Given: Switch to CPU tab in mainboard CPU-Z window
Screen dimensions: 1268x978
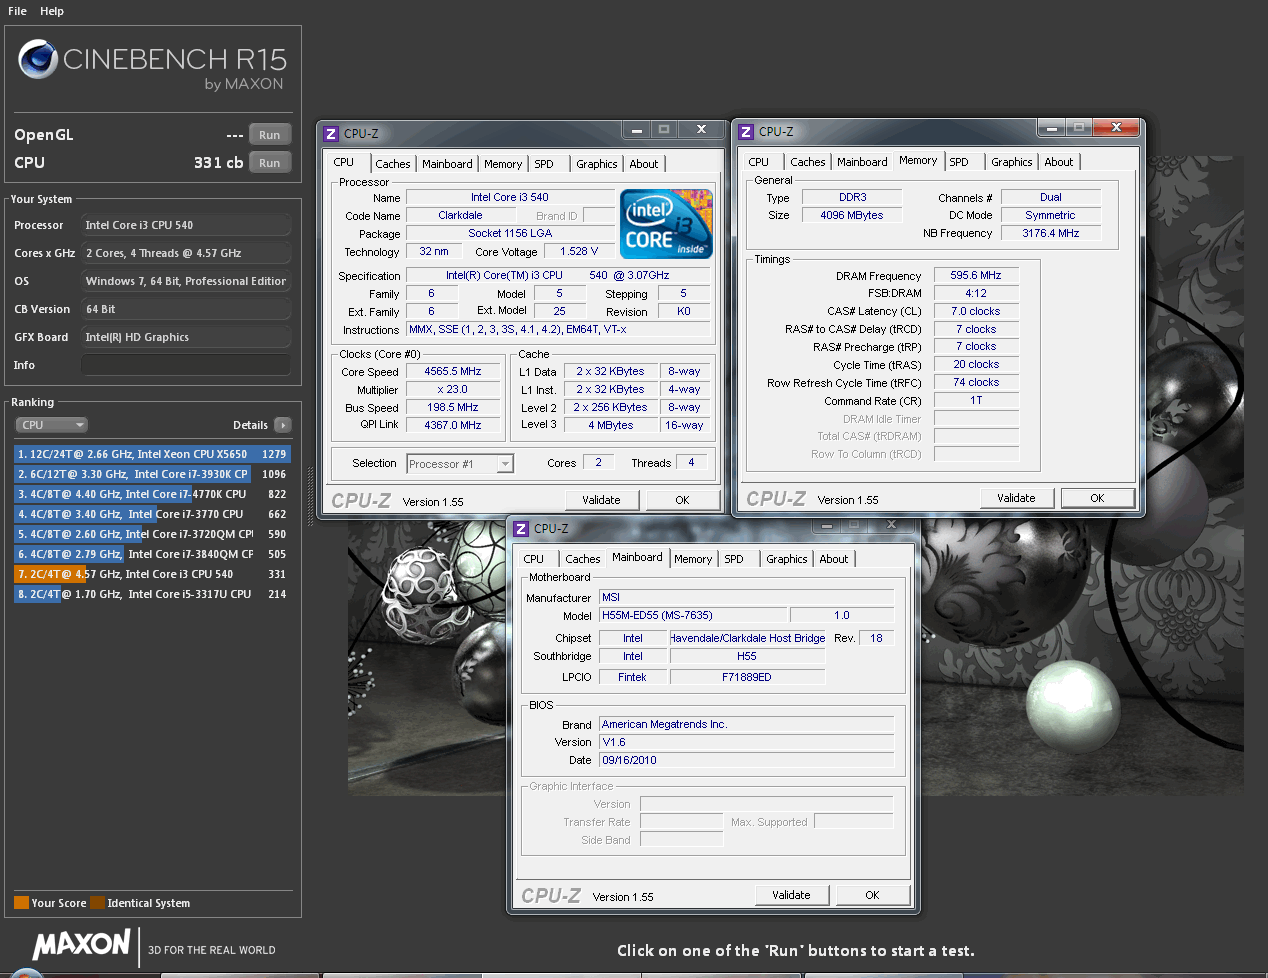Looking at the screenshot, I should (534, 559).
